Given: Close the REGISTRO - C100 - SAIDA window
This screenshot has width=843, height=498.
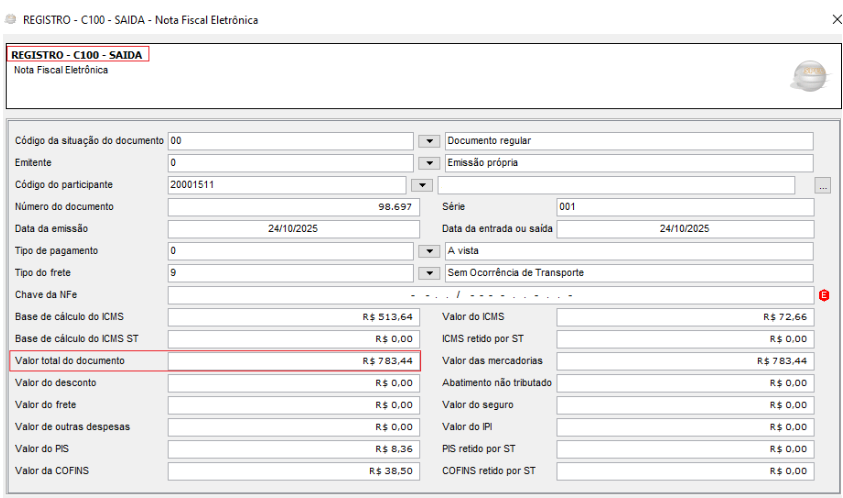Looking at the screenshot, I should click(837, 19).
